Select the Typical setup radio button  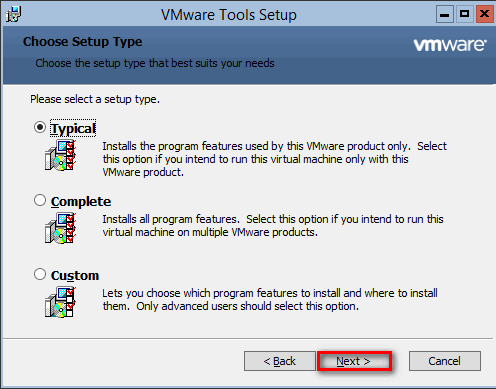40,127
